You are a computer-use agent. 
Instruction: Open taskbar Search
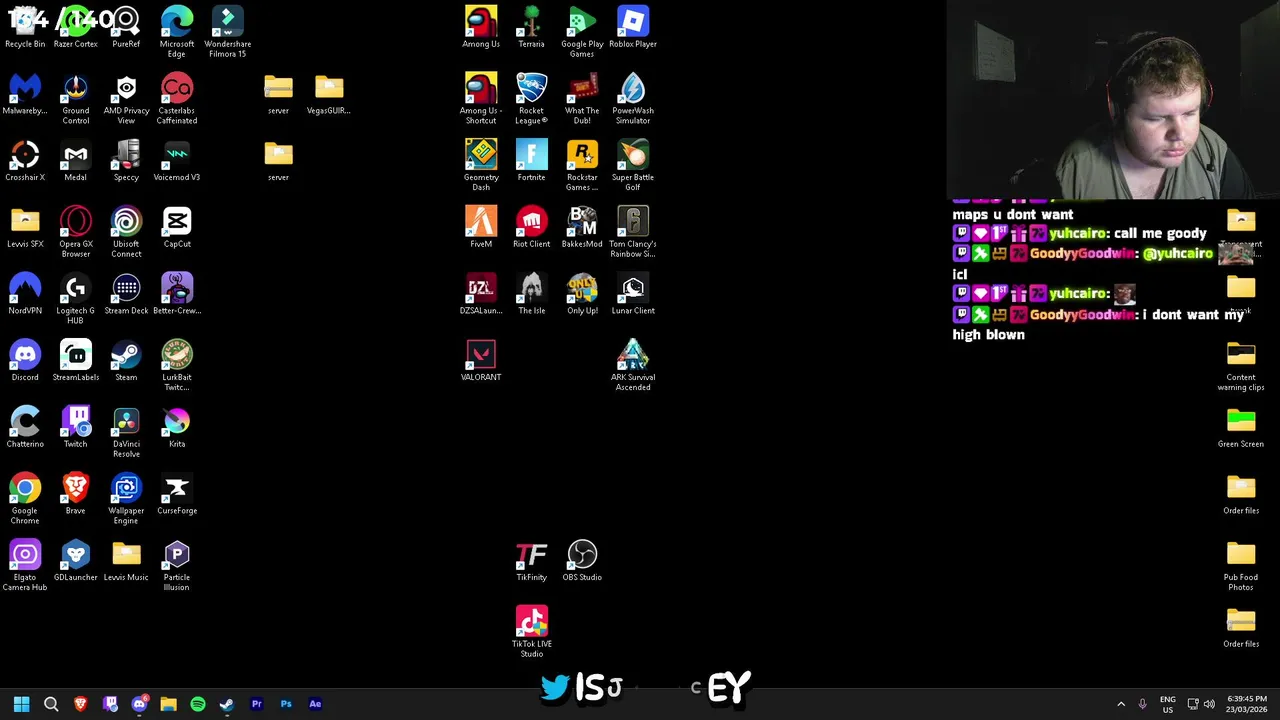click(x=51, y=704)
